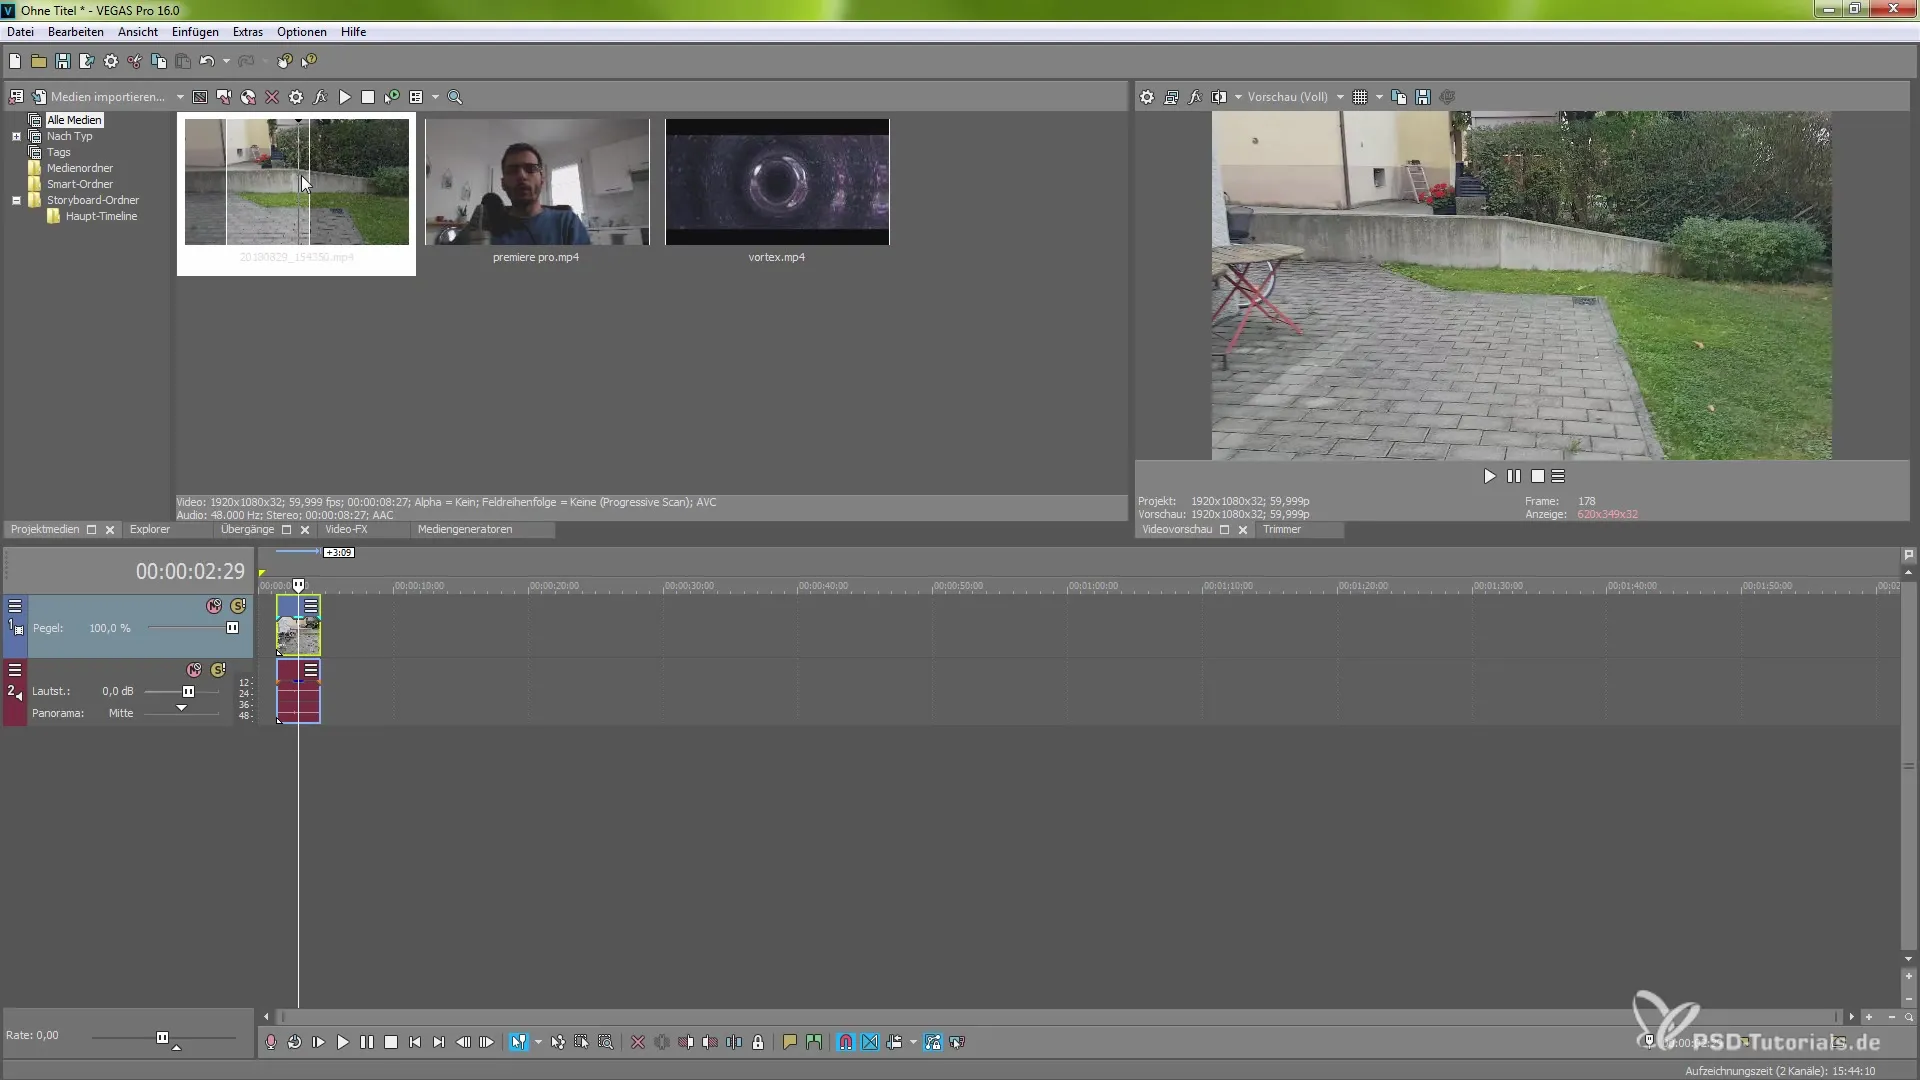Insert a region with the green flags icon
This screenshot has width=1920, height=1080.
pos(814,1042)
